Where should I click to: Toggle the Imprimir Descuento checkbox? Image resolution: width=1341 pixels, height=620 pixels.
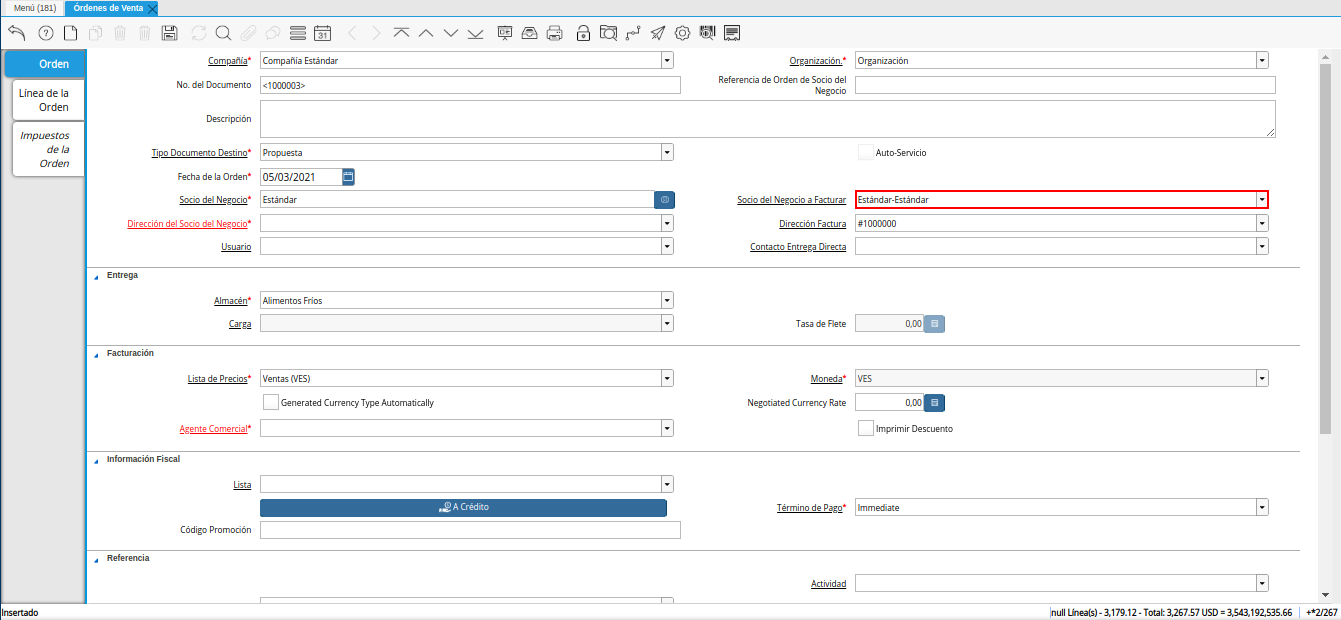coord(866,428)
